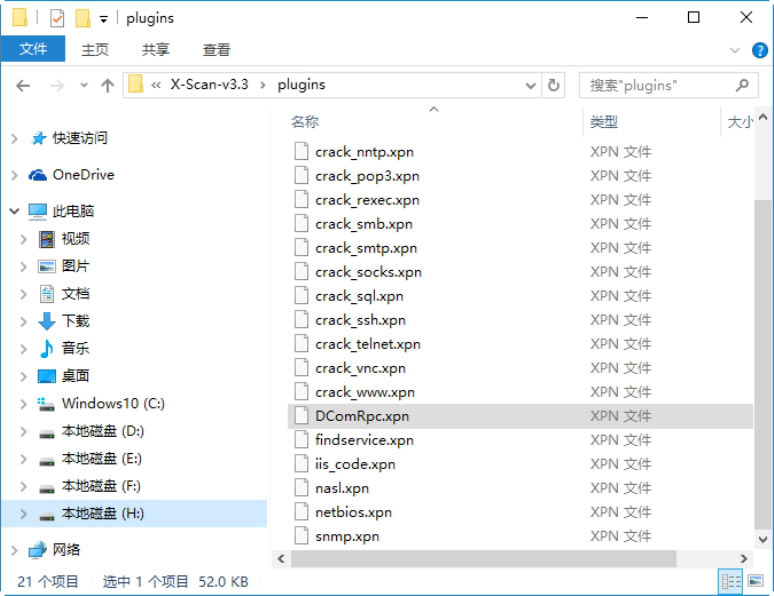This screenshot has width=774, height=596.
Task: Click X-Scan-v3.3 in the address path
Action: tap(209, 84)
